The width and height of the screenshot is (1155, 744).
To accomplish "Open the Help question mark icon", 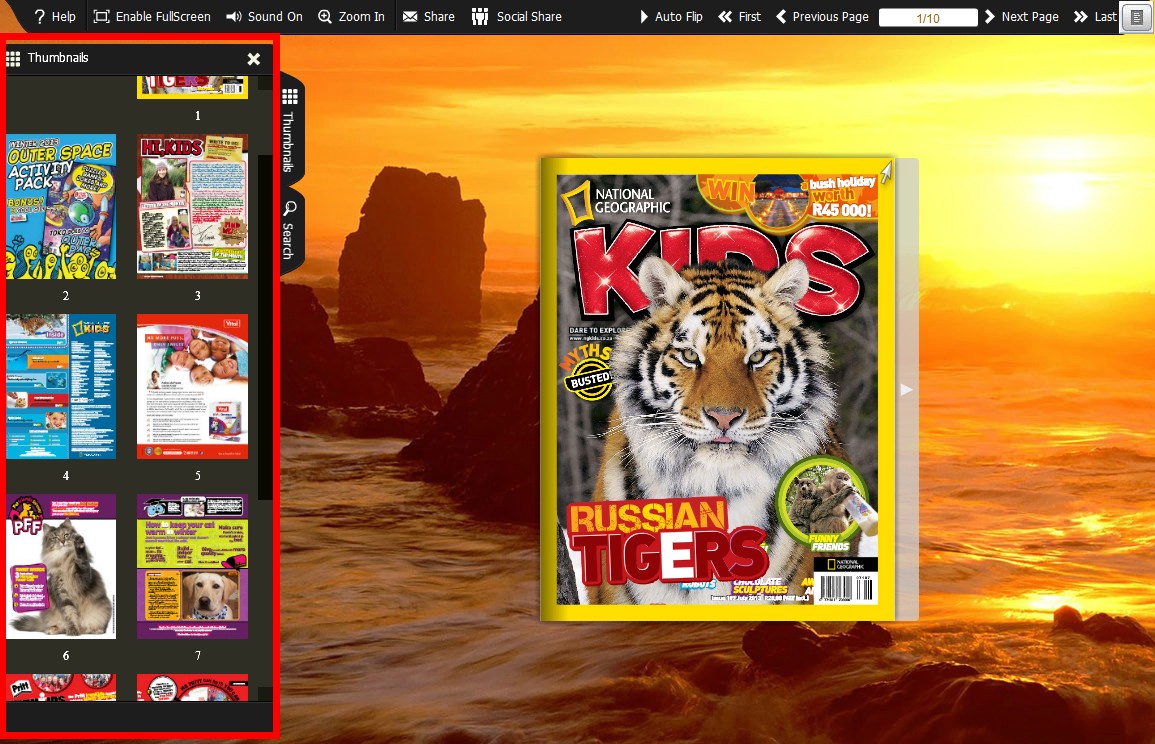I will [40, 16].
